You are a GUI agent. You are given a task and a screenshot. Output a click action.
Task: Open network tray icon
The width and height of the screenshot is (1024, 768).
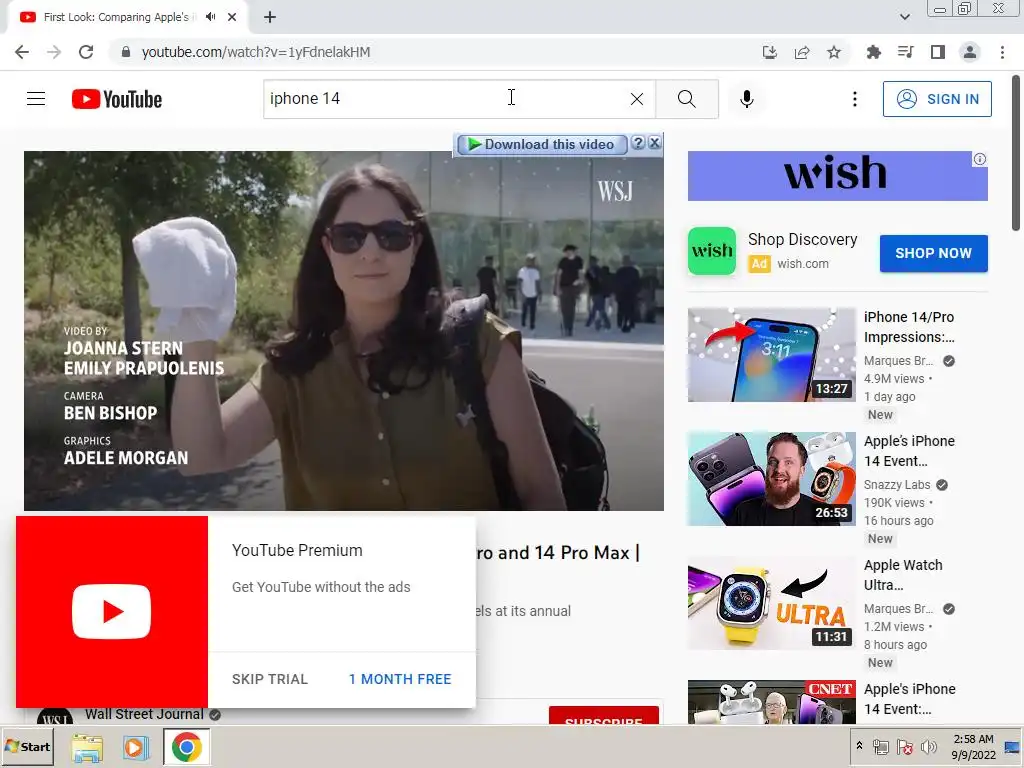(880, 746)
